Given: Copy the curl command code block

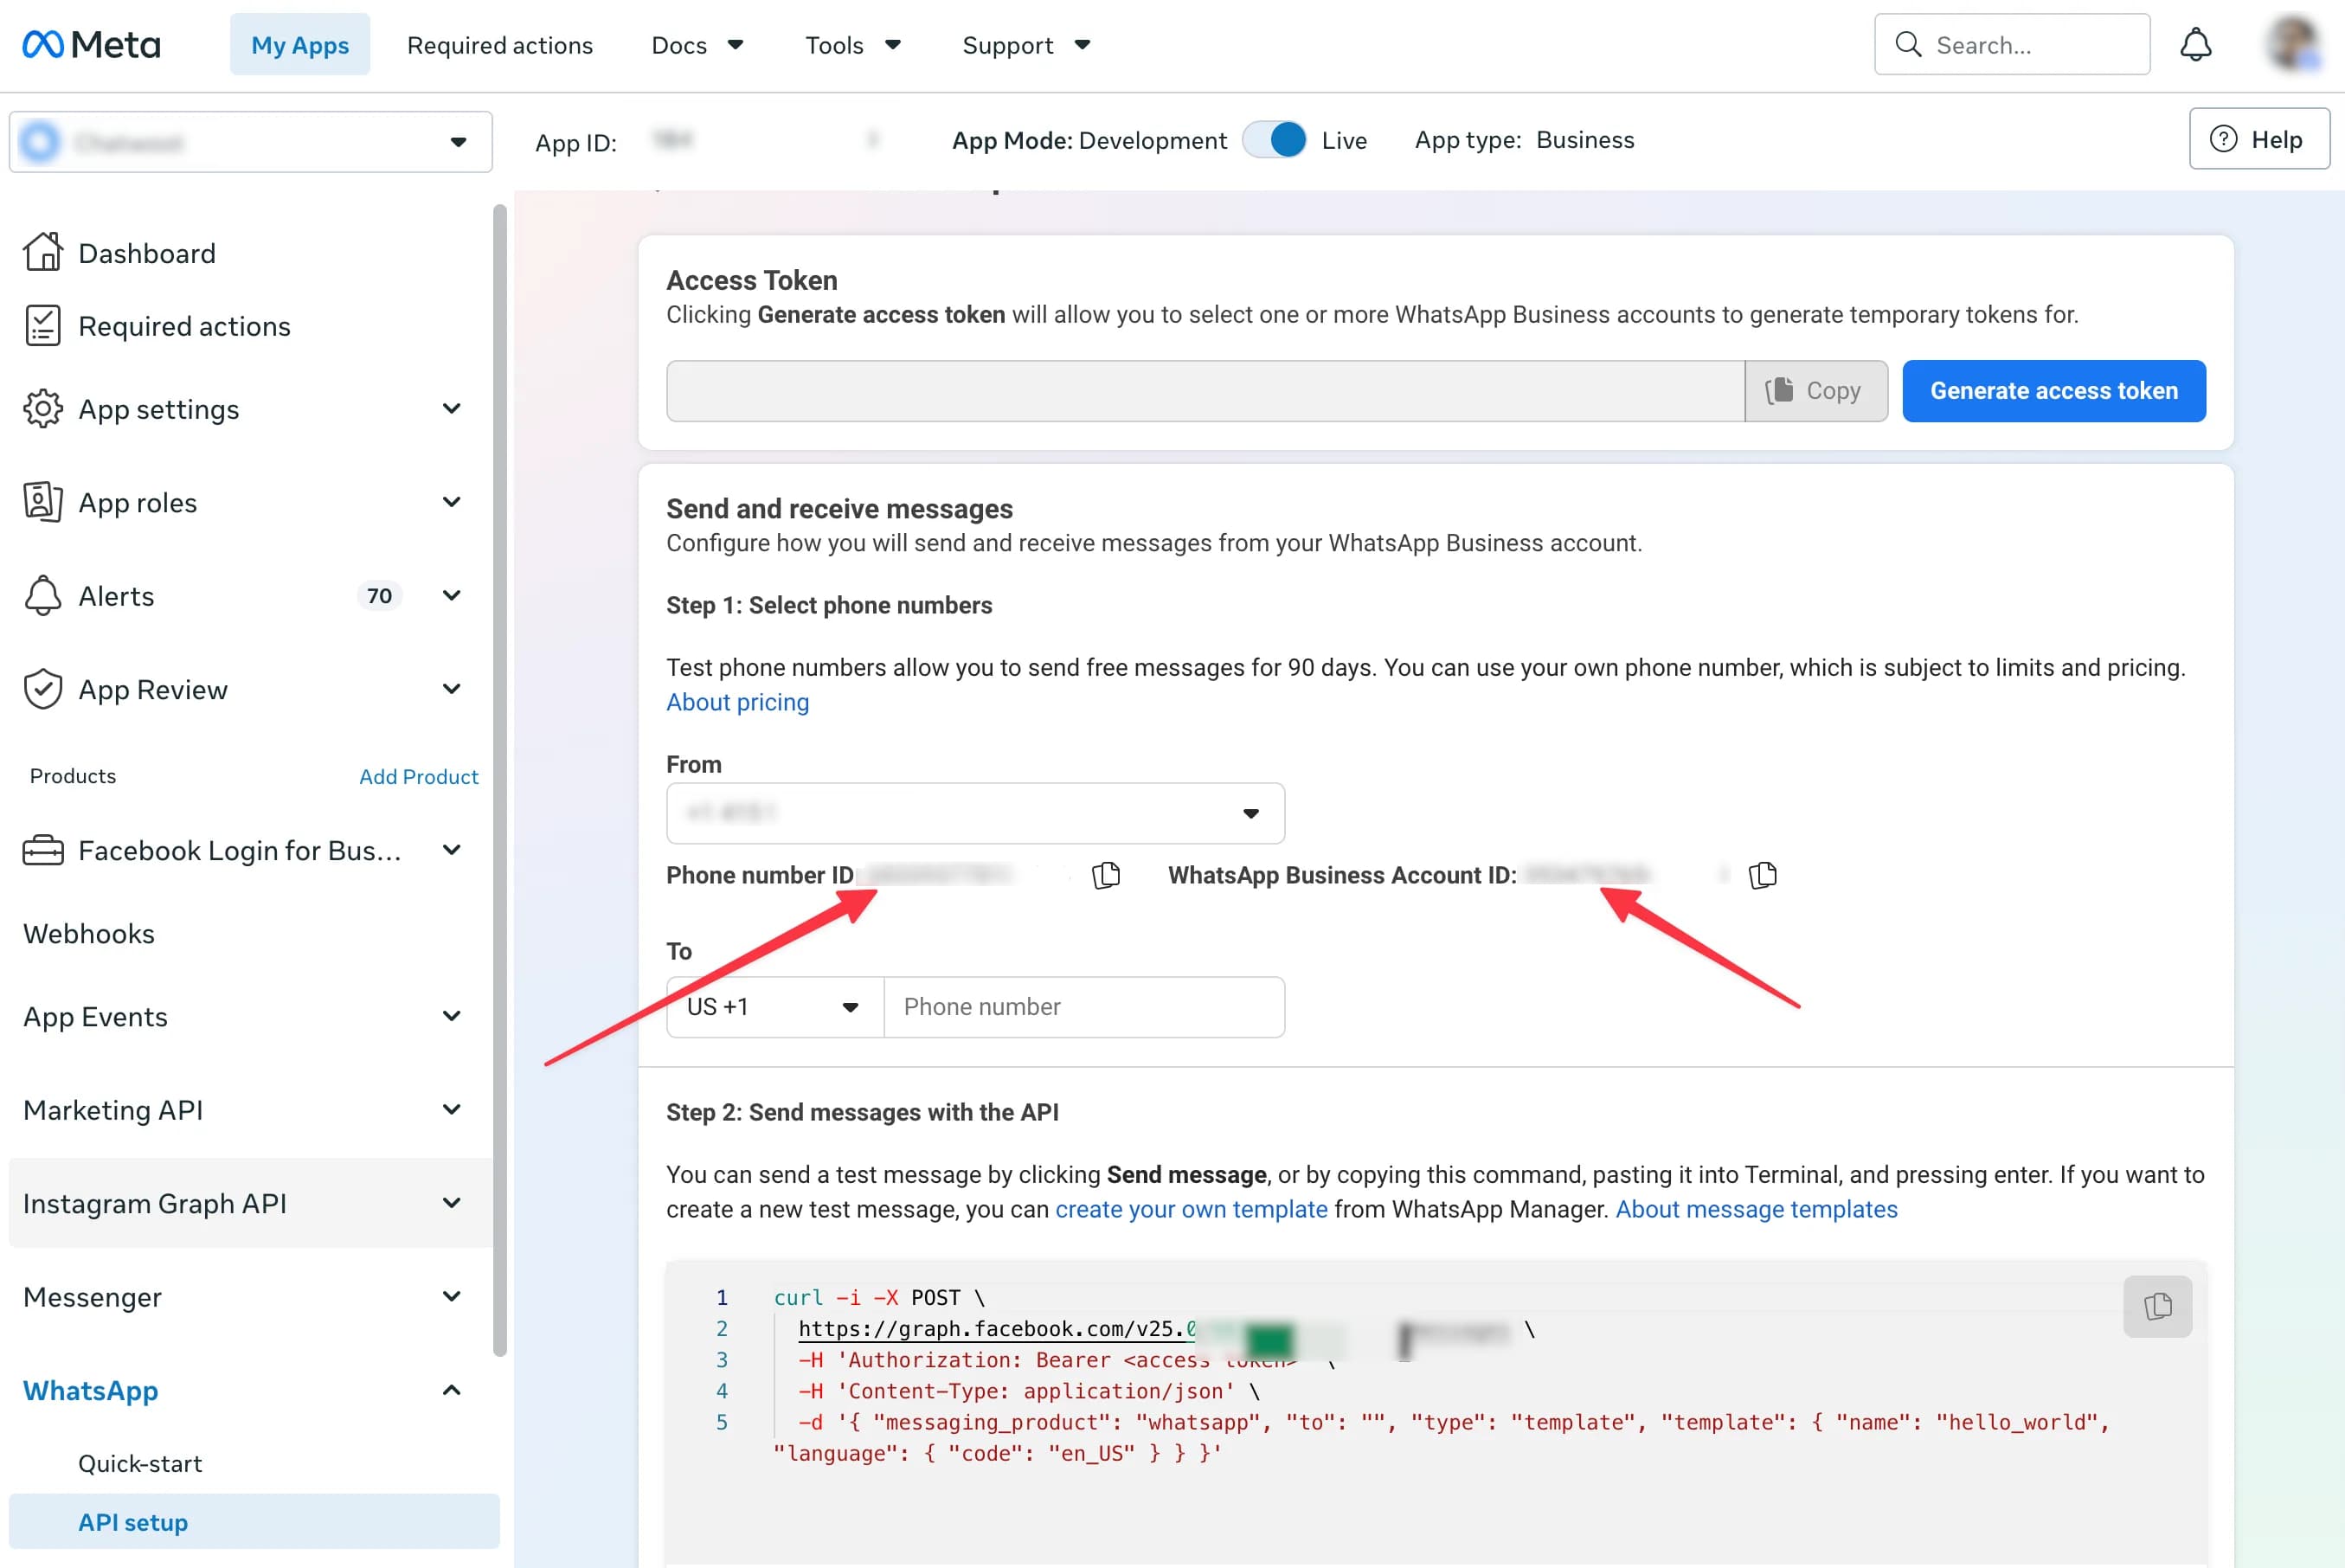Looking at the screenshot, I should pyautogui.click(x=2157, y=1306).
